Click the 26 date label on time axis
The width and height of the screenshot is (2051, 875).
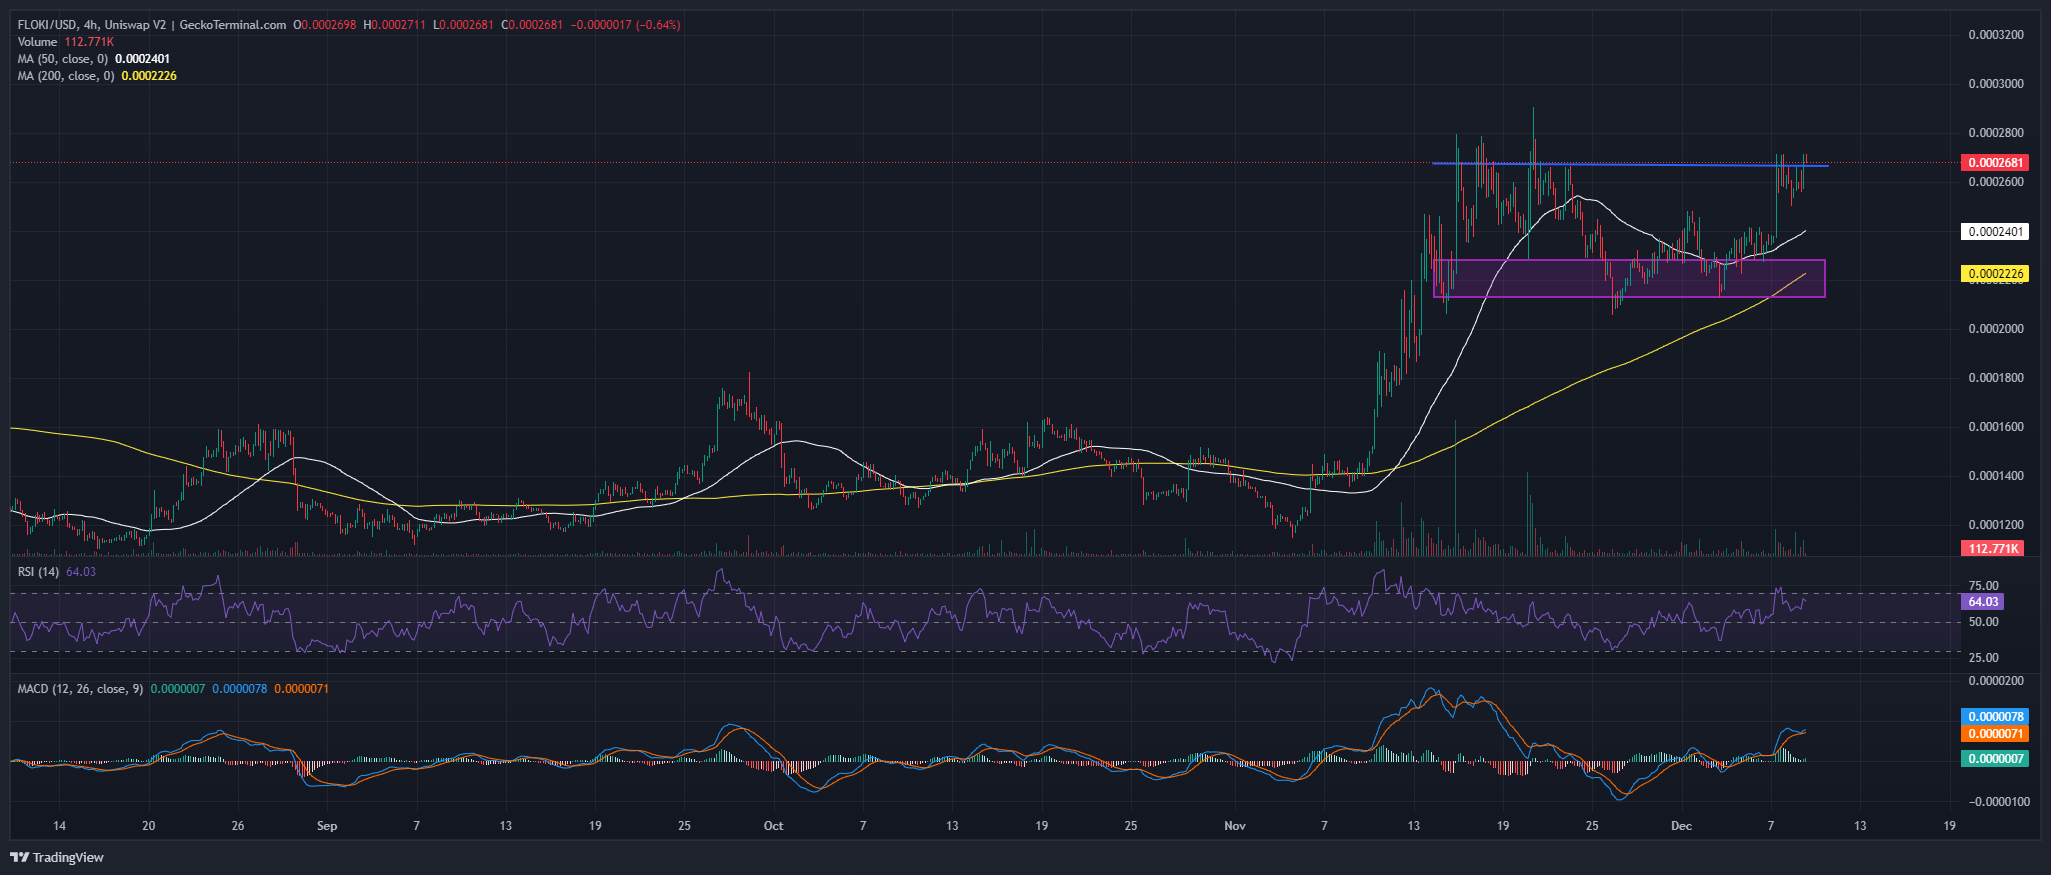[x=238, y=826]
